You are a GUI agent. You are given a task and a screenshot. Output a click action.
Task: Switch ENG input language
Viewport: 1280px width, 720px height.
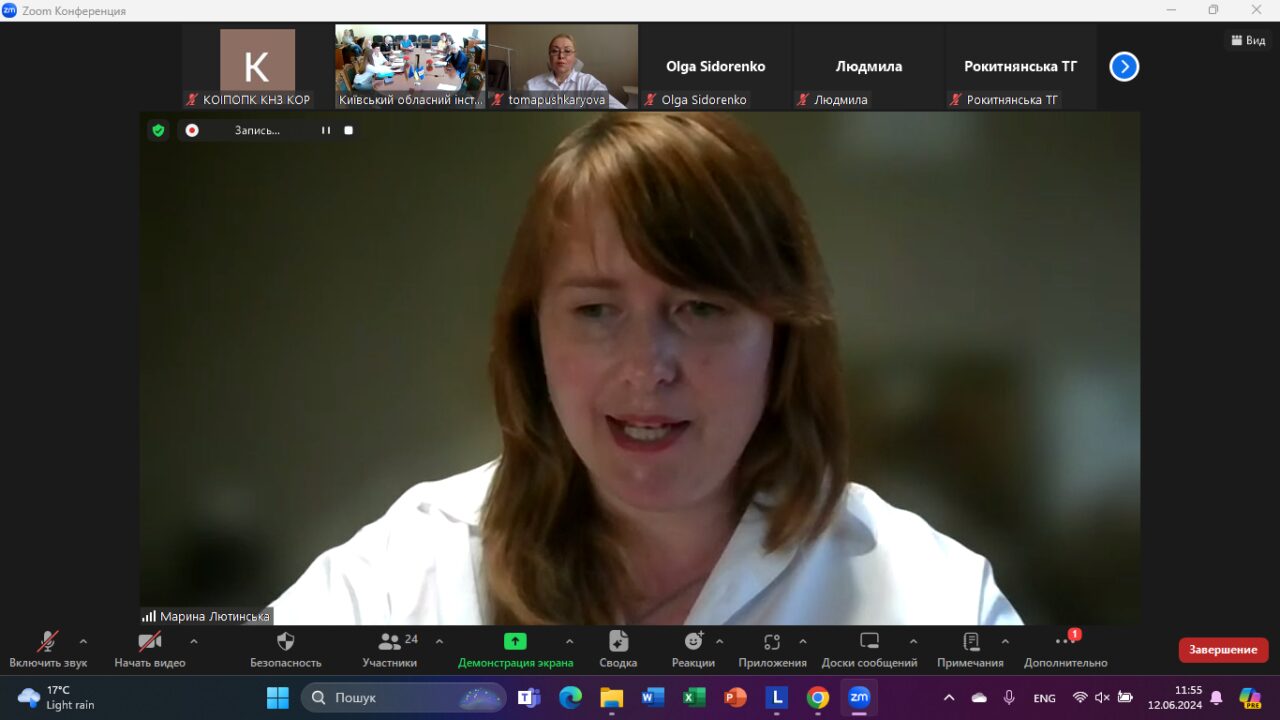[x=1044, y=698]
